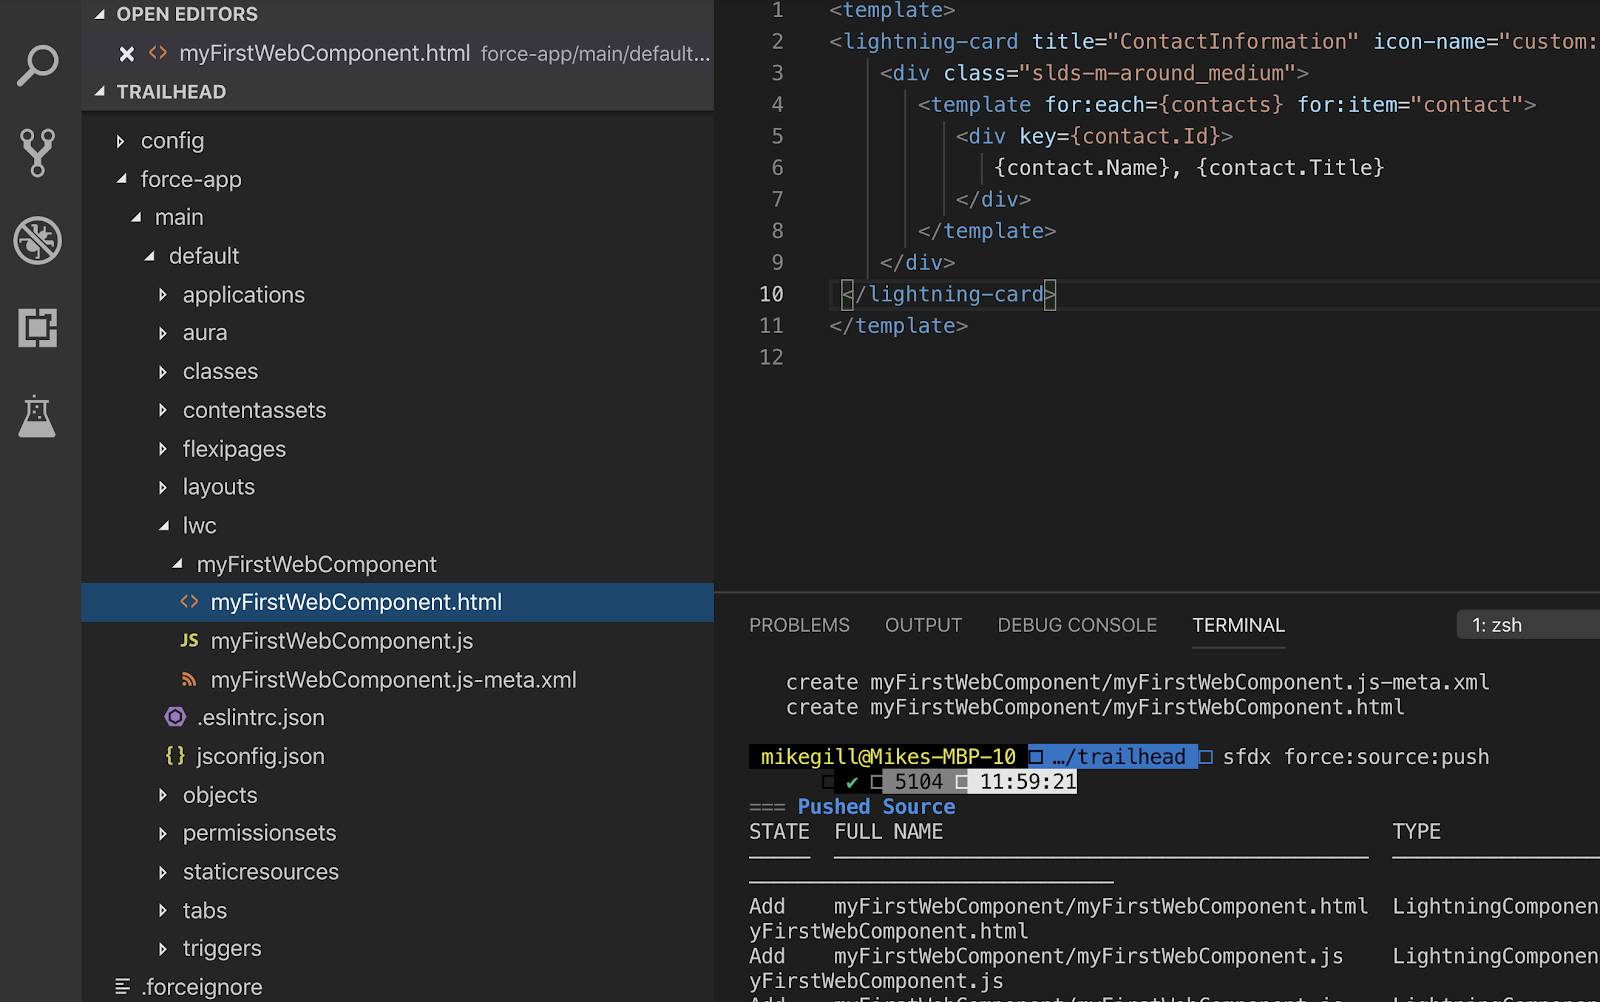The height and width of the screenshot is (1002, 1600).
Task: Switch to the PROBLEMS tab
Action: pos(799,625)
